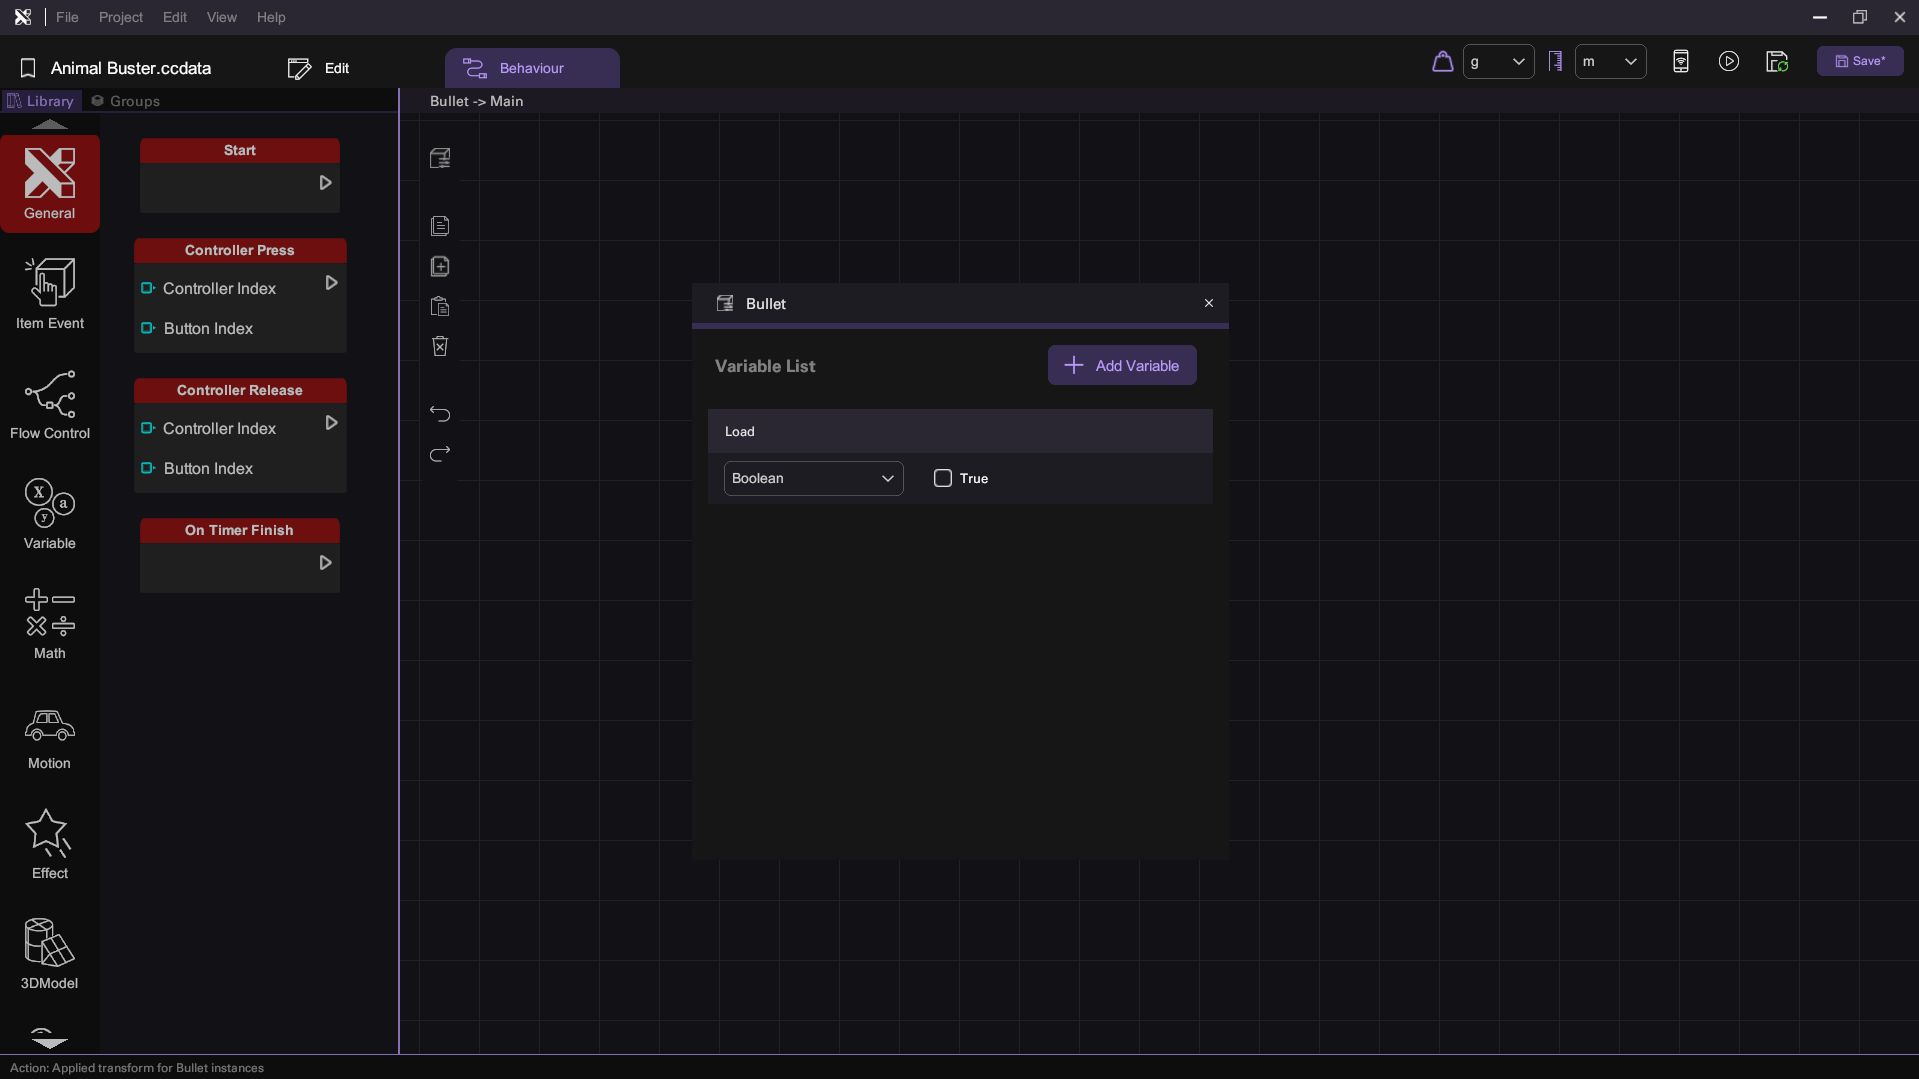
Task: Open the 3DModel node category
Action: (x=50, y=954)
